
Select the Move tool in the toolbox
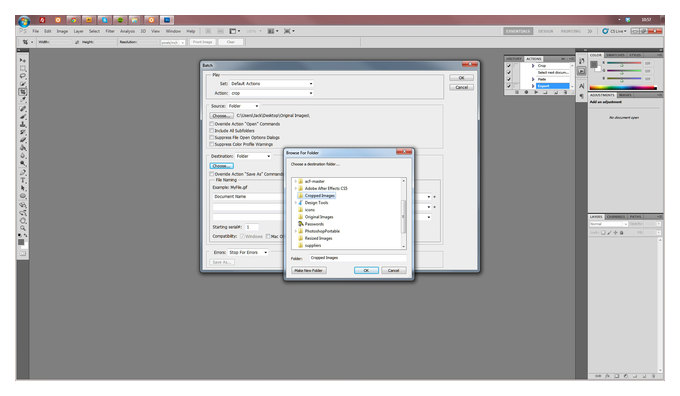tap(23, 61)
